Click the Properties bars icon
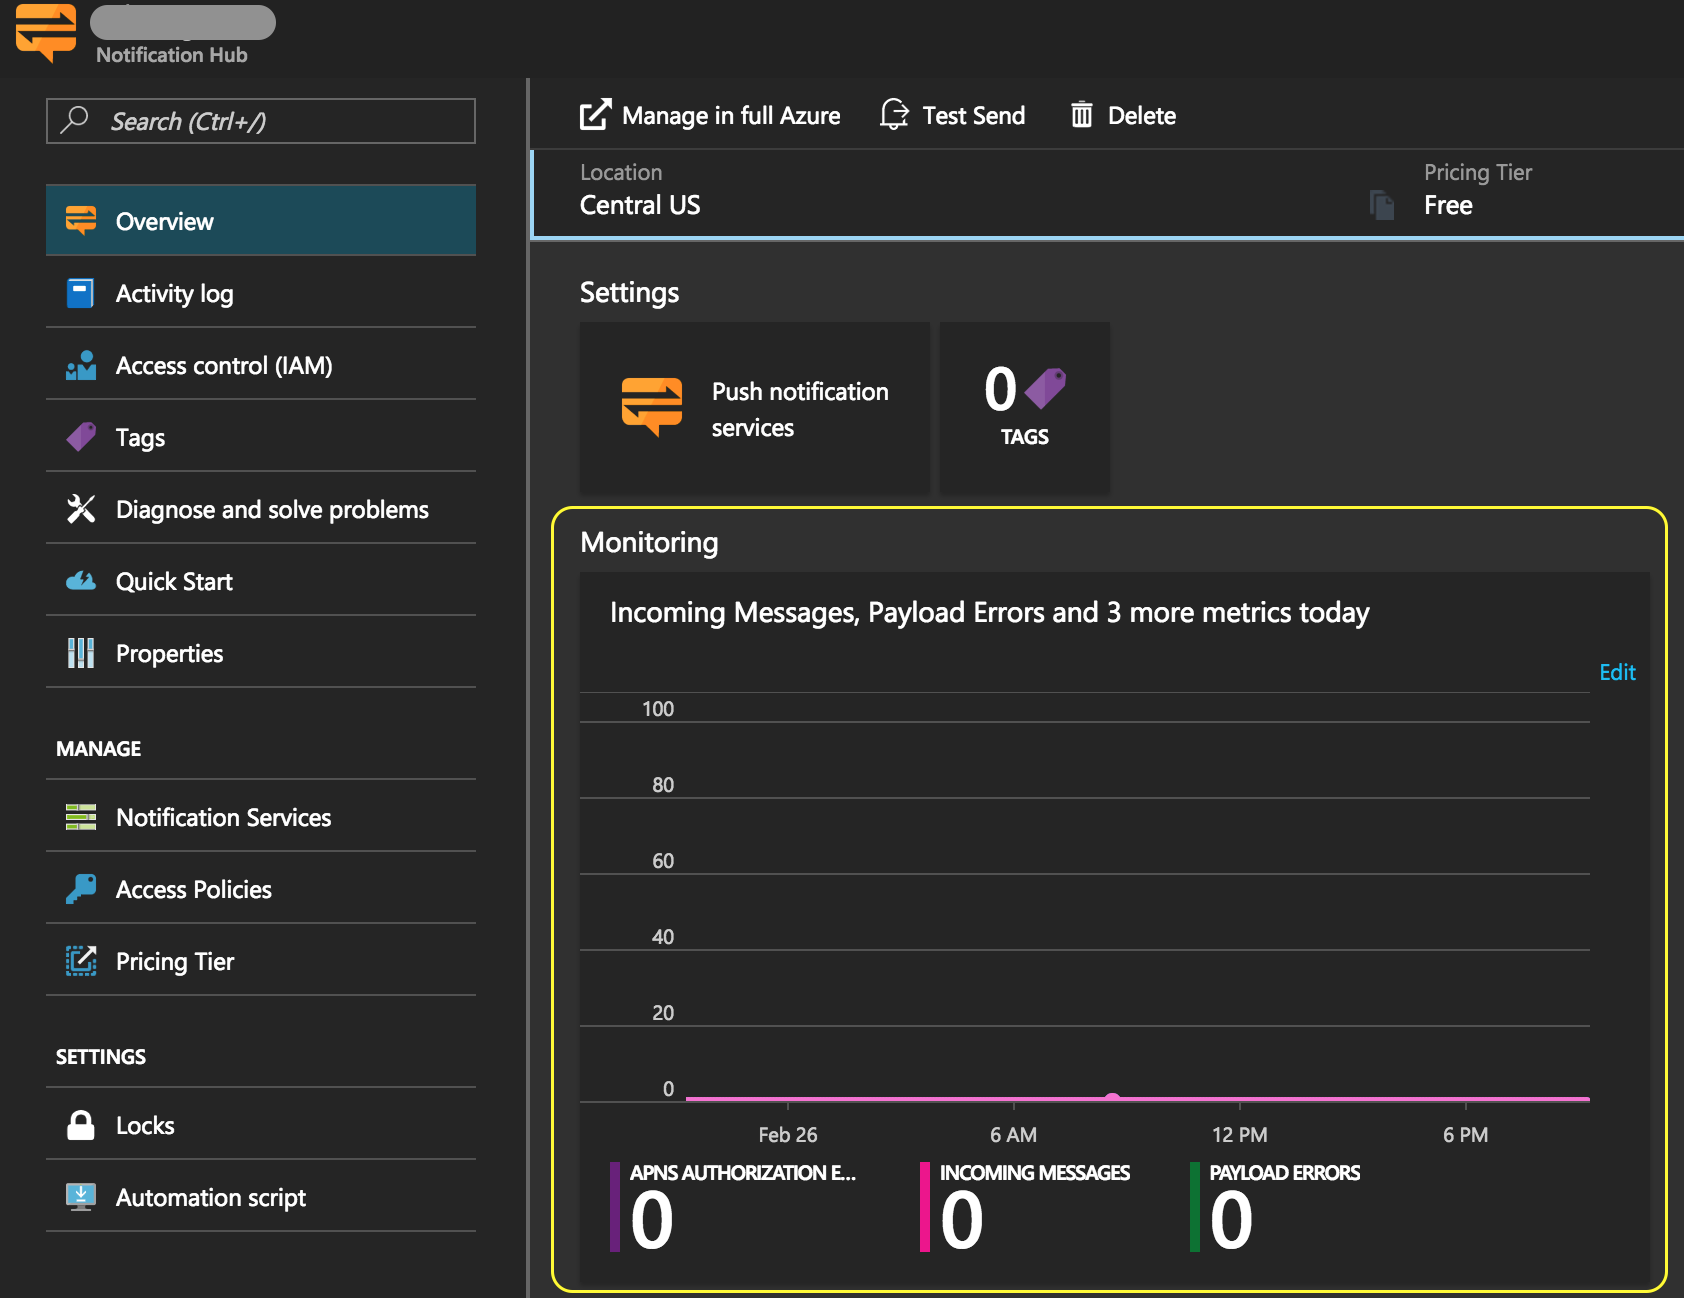The height and width of the screenshot is (1298, 1684). tap(81, 653)
